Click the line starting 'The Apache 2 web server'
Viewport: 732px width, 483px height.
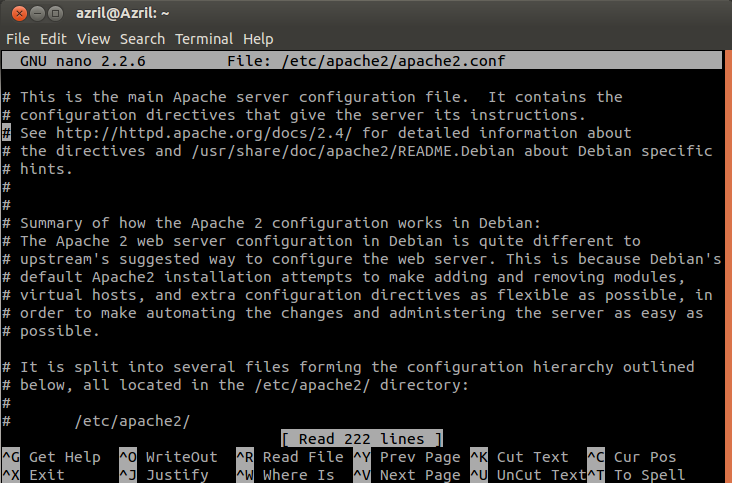tap(321, 241)
